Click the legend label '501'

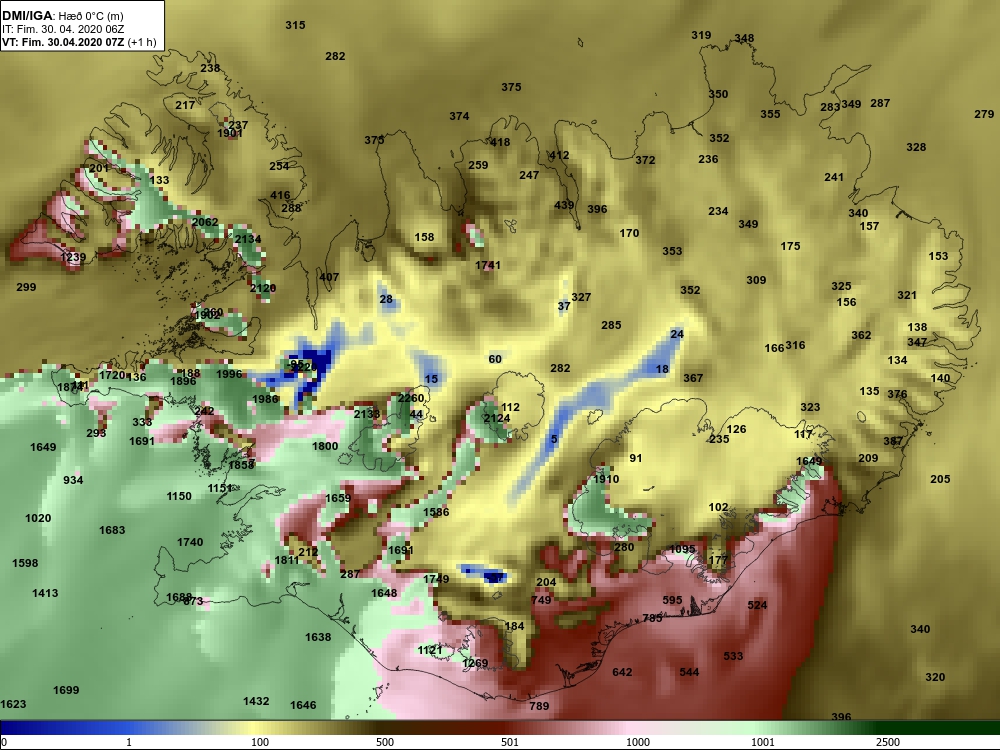510,742
